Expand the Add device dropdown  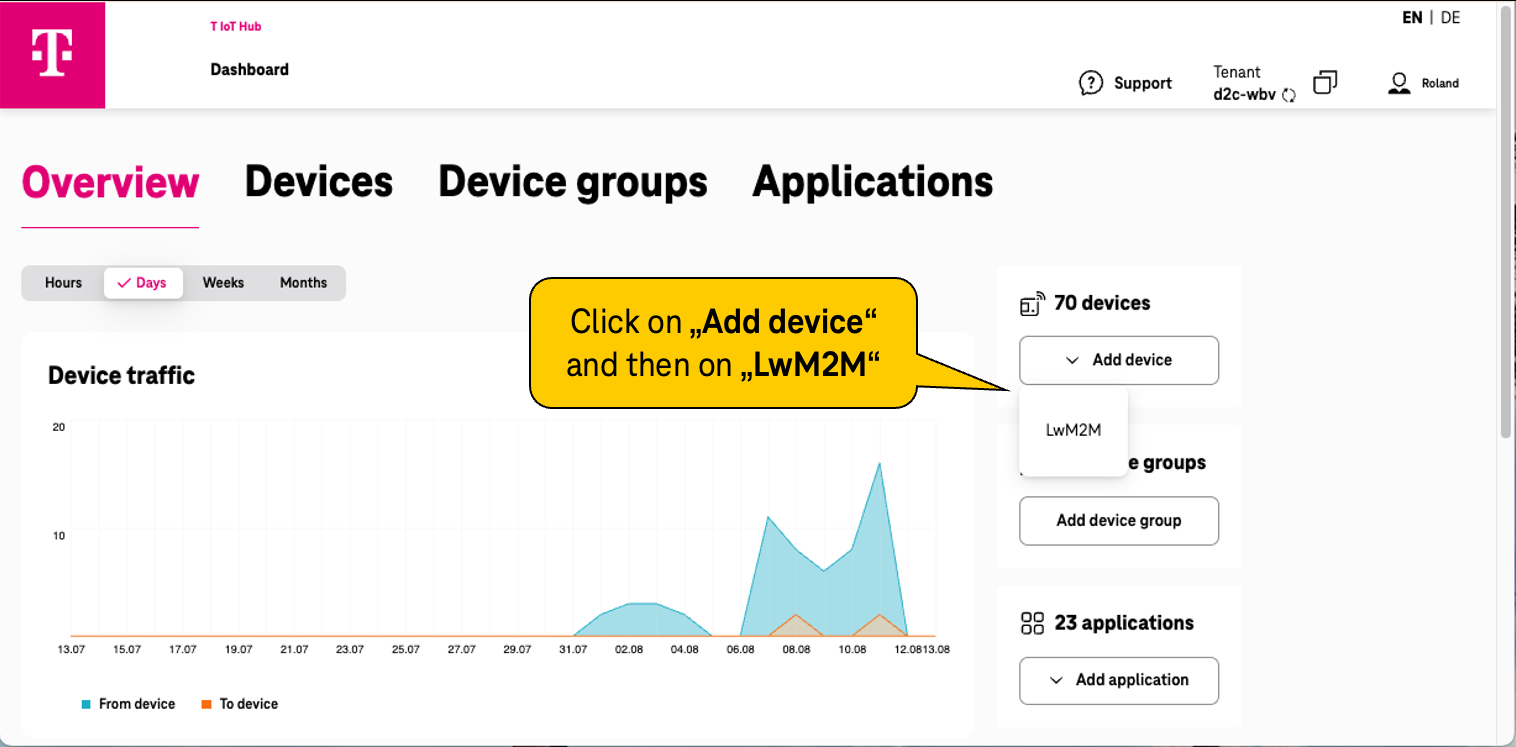click(x=1118, y=360)
